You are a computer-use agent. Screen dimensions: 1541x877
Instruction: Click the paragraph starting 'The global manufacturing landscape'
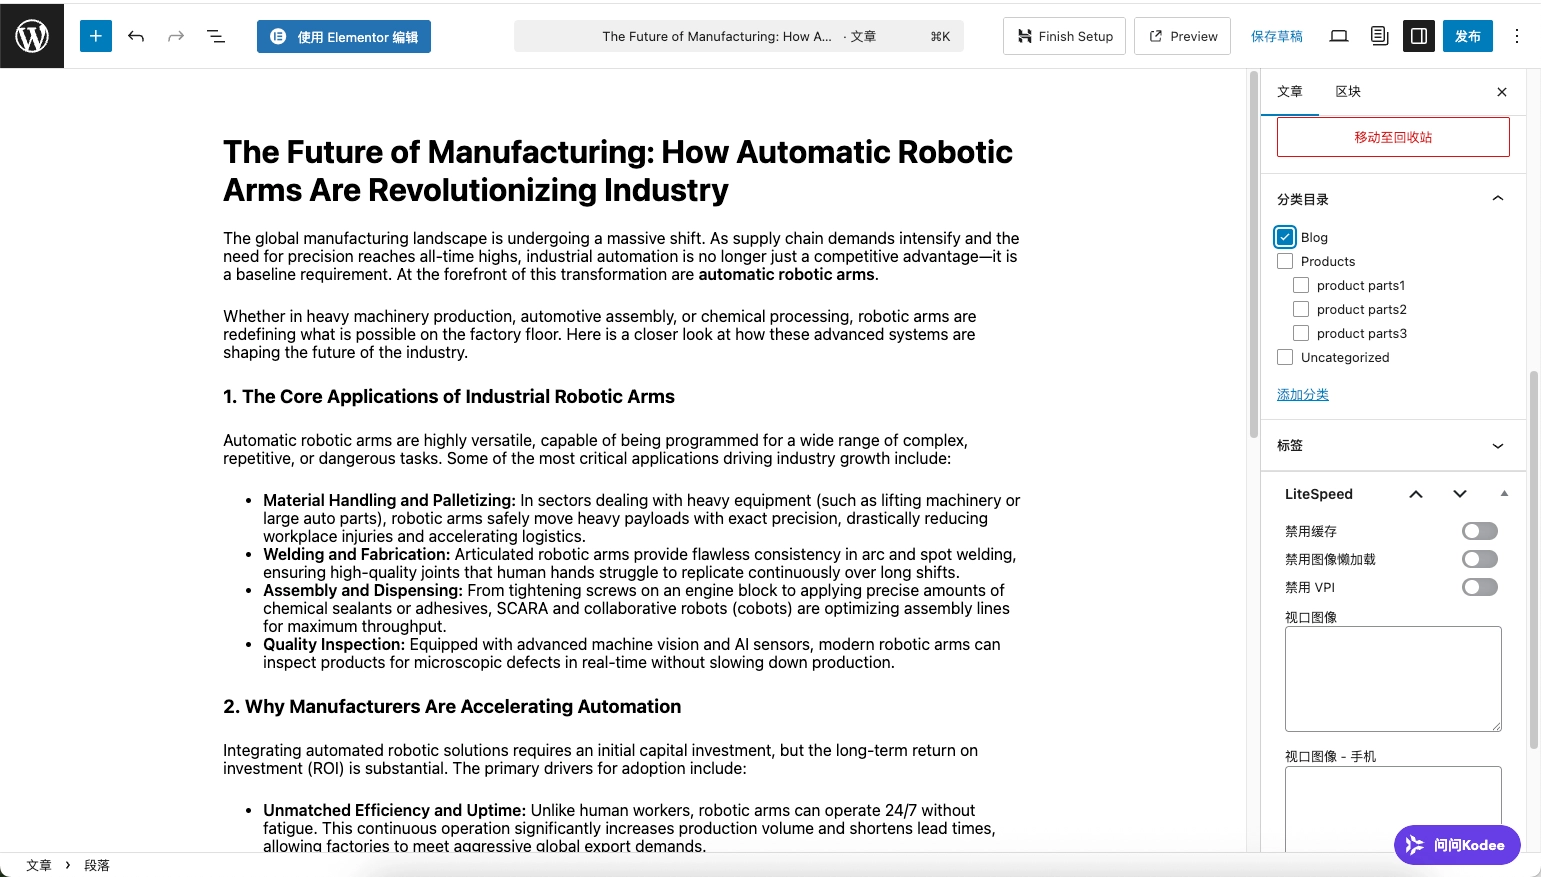[623, 256]
